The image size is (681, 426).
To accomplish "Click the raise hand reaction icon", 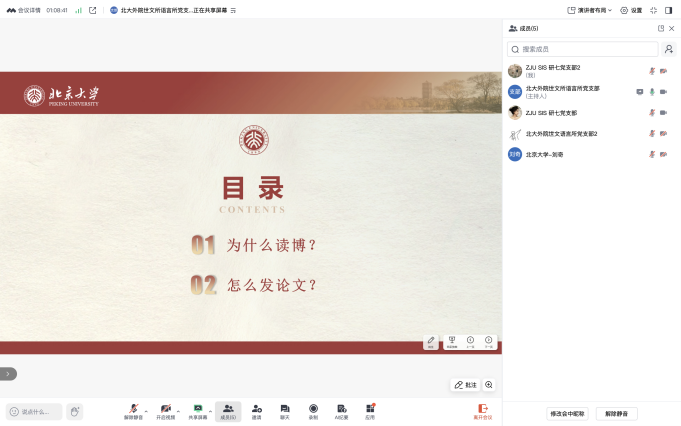I will pos(75,411).
